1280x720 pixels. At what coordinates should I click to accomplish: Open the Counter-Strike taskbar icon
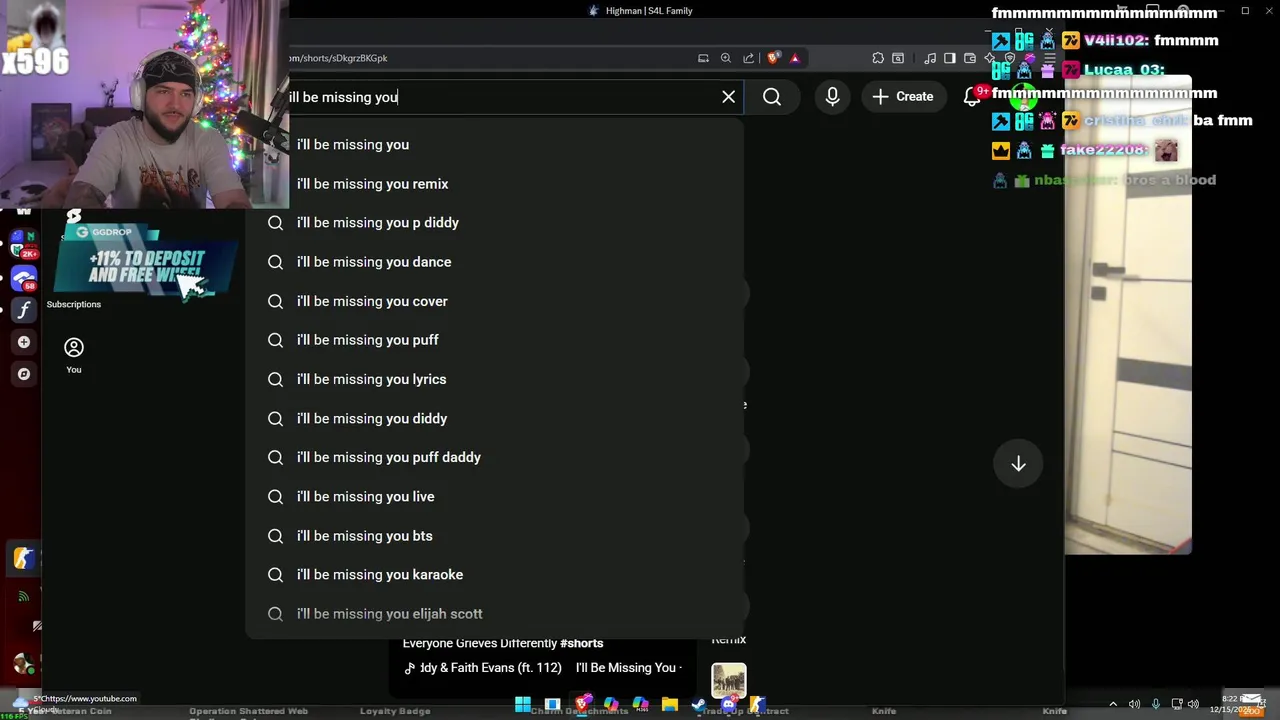757,704
